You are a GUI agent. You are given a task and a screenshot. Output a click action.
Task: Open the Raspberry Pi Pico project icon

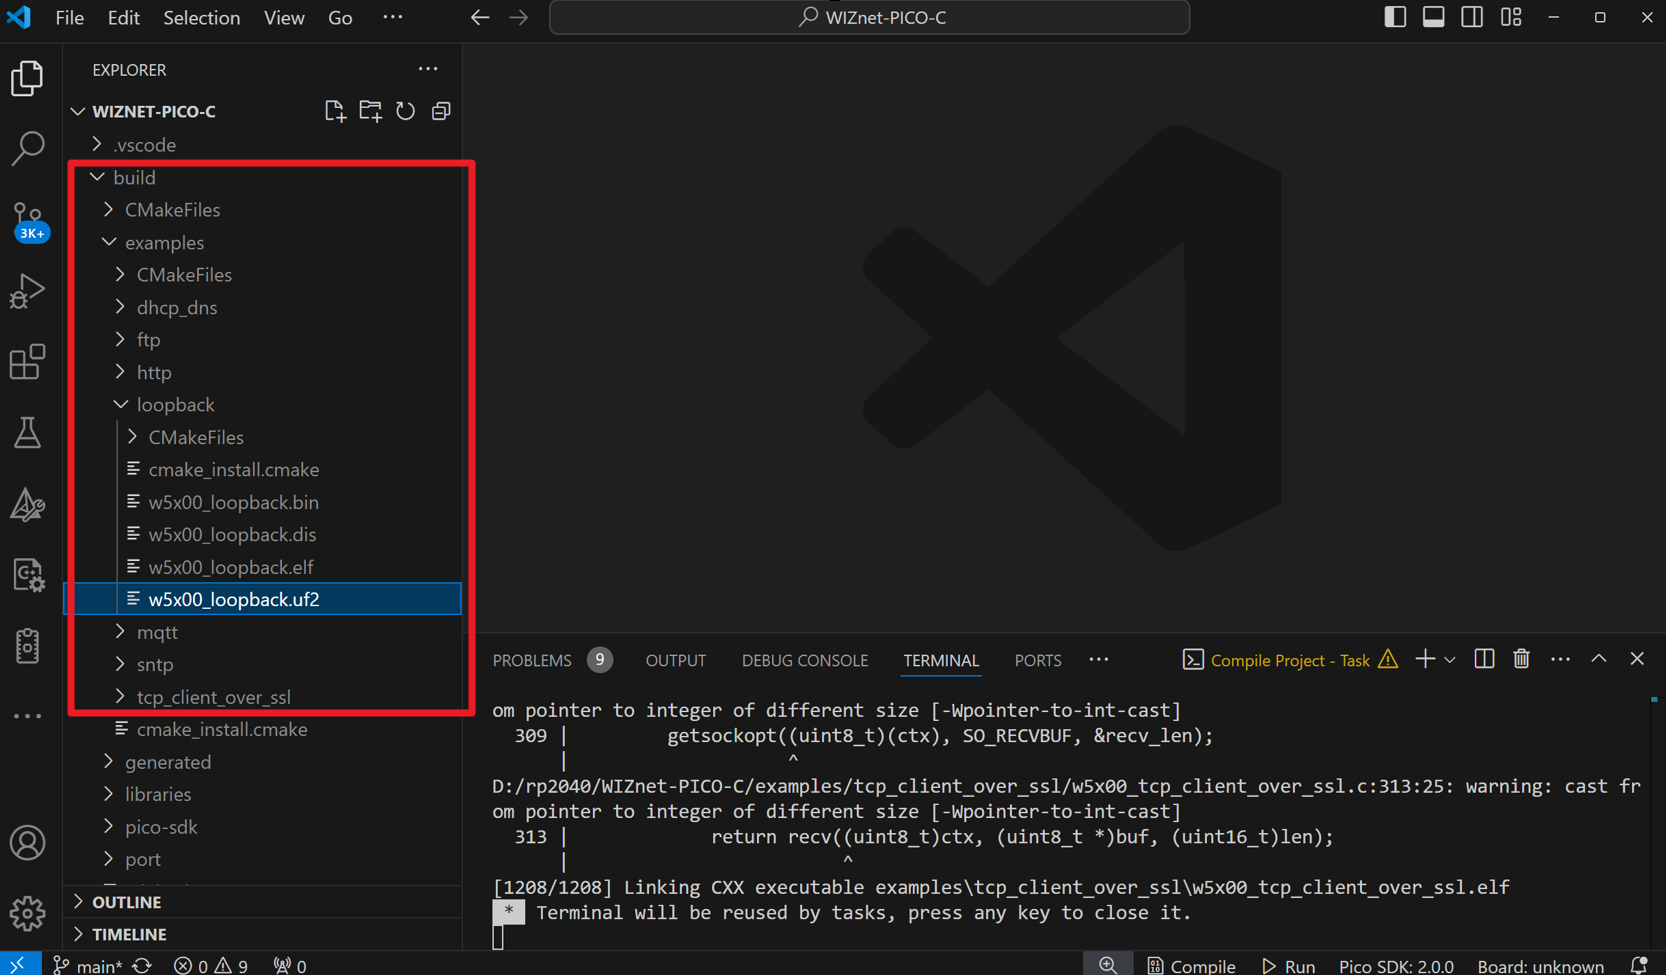coord(28,646)
